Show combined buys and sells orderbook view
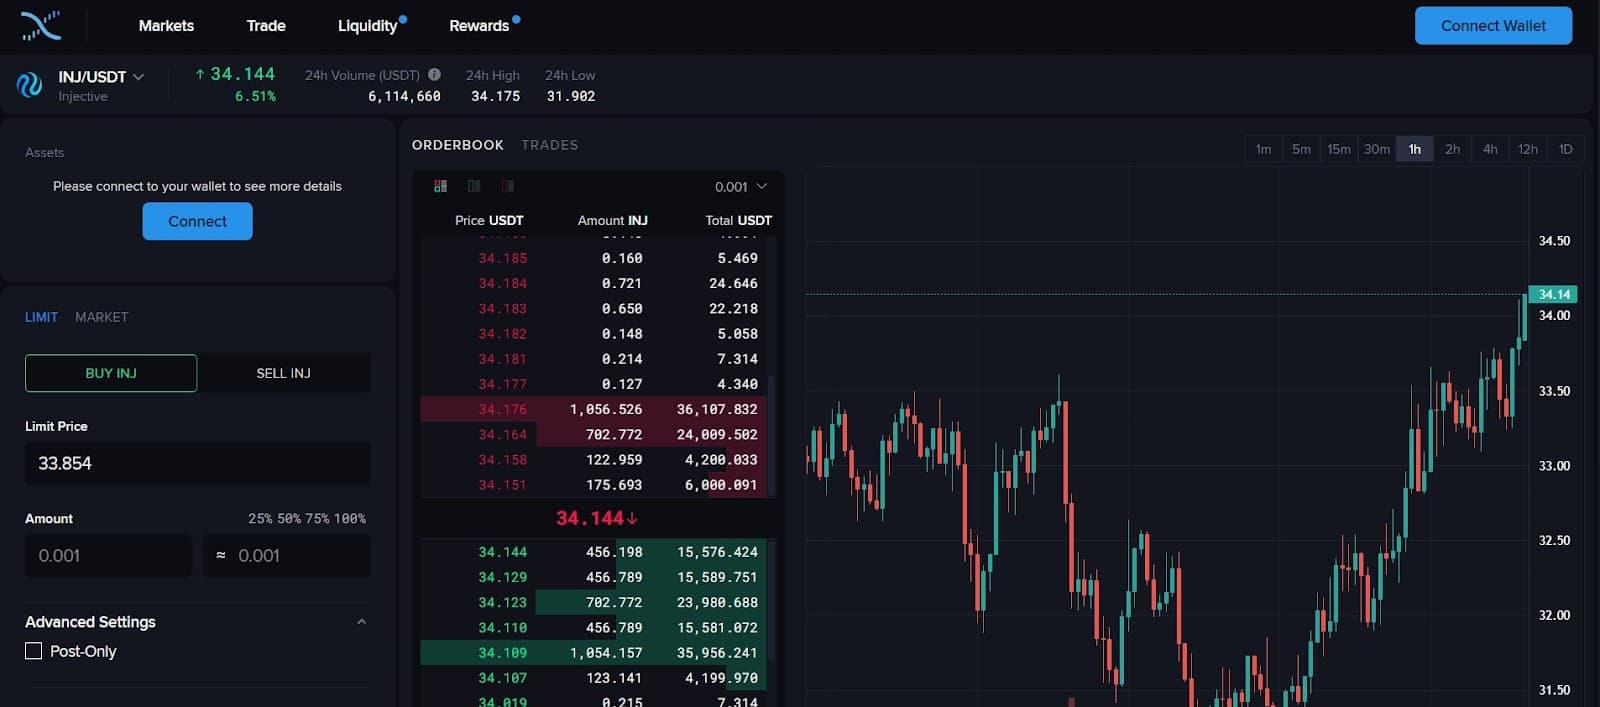This screenshot has height=707, width=1600. pos(440,186)
